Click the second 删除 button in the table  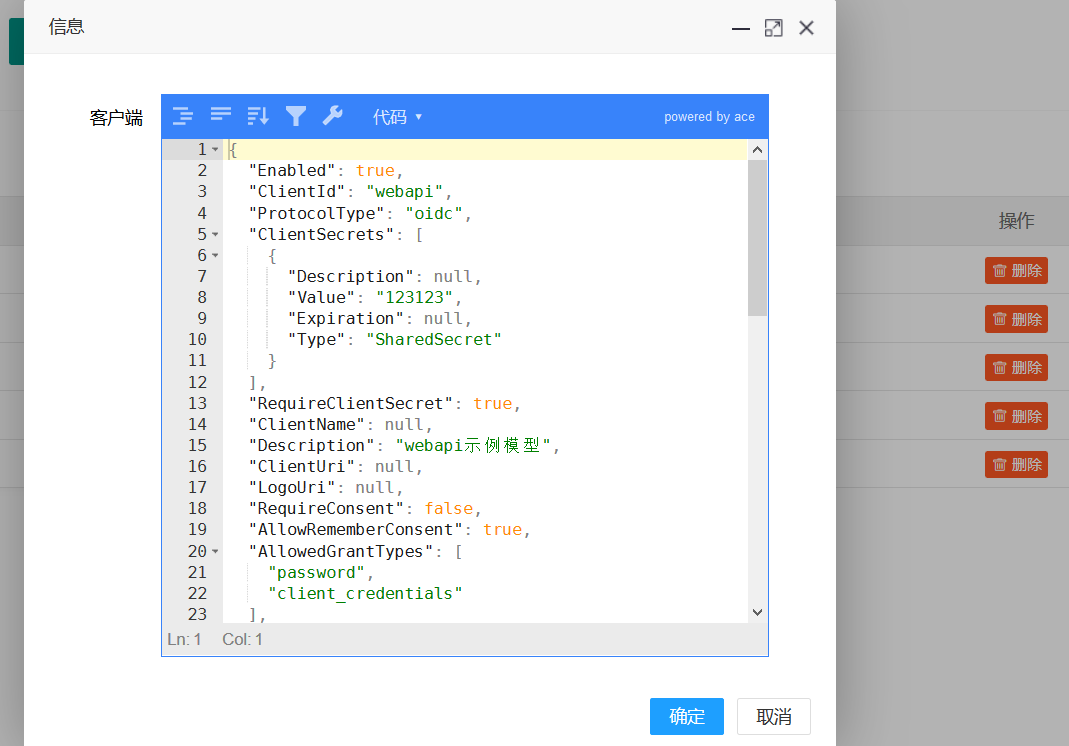(1016, 319)
